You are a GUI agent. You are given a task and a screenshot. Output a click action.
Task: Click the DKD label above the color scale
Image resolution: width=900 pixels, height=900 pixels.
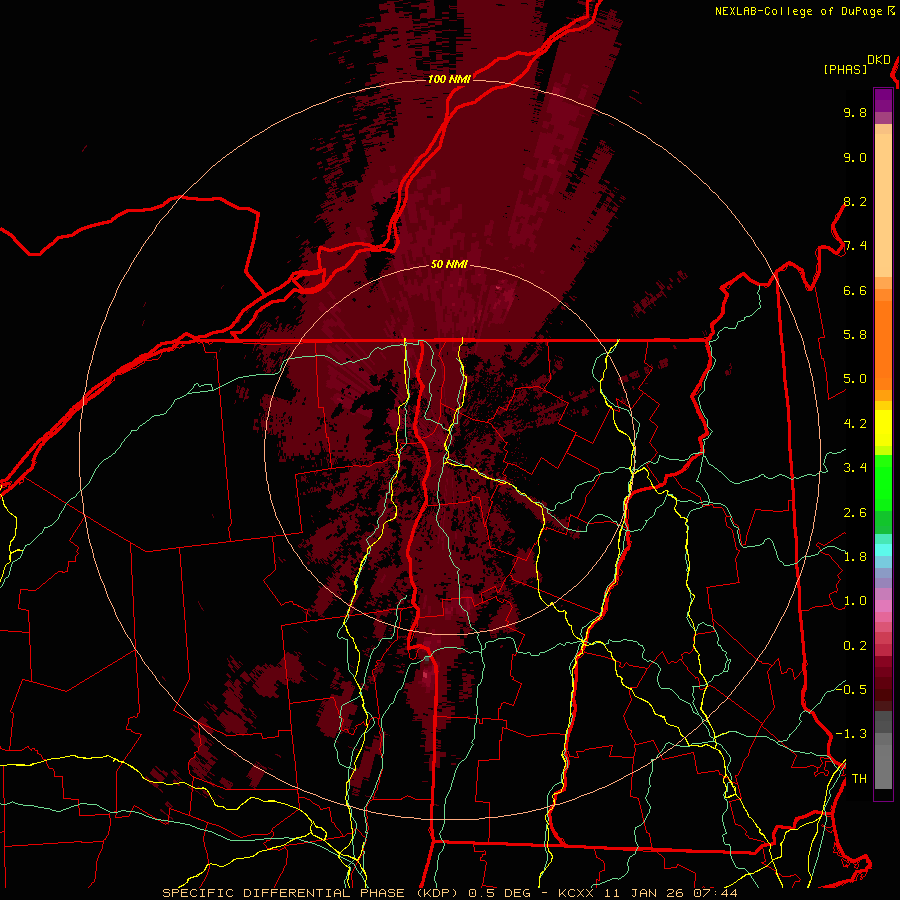879,60
